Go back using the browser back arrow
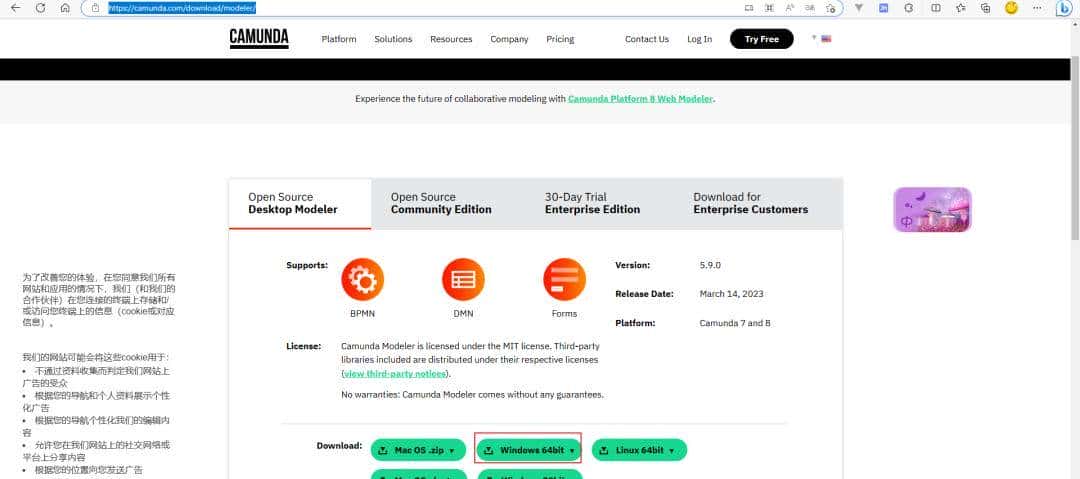 point(16,8)
